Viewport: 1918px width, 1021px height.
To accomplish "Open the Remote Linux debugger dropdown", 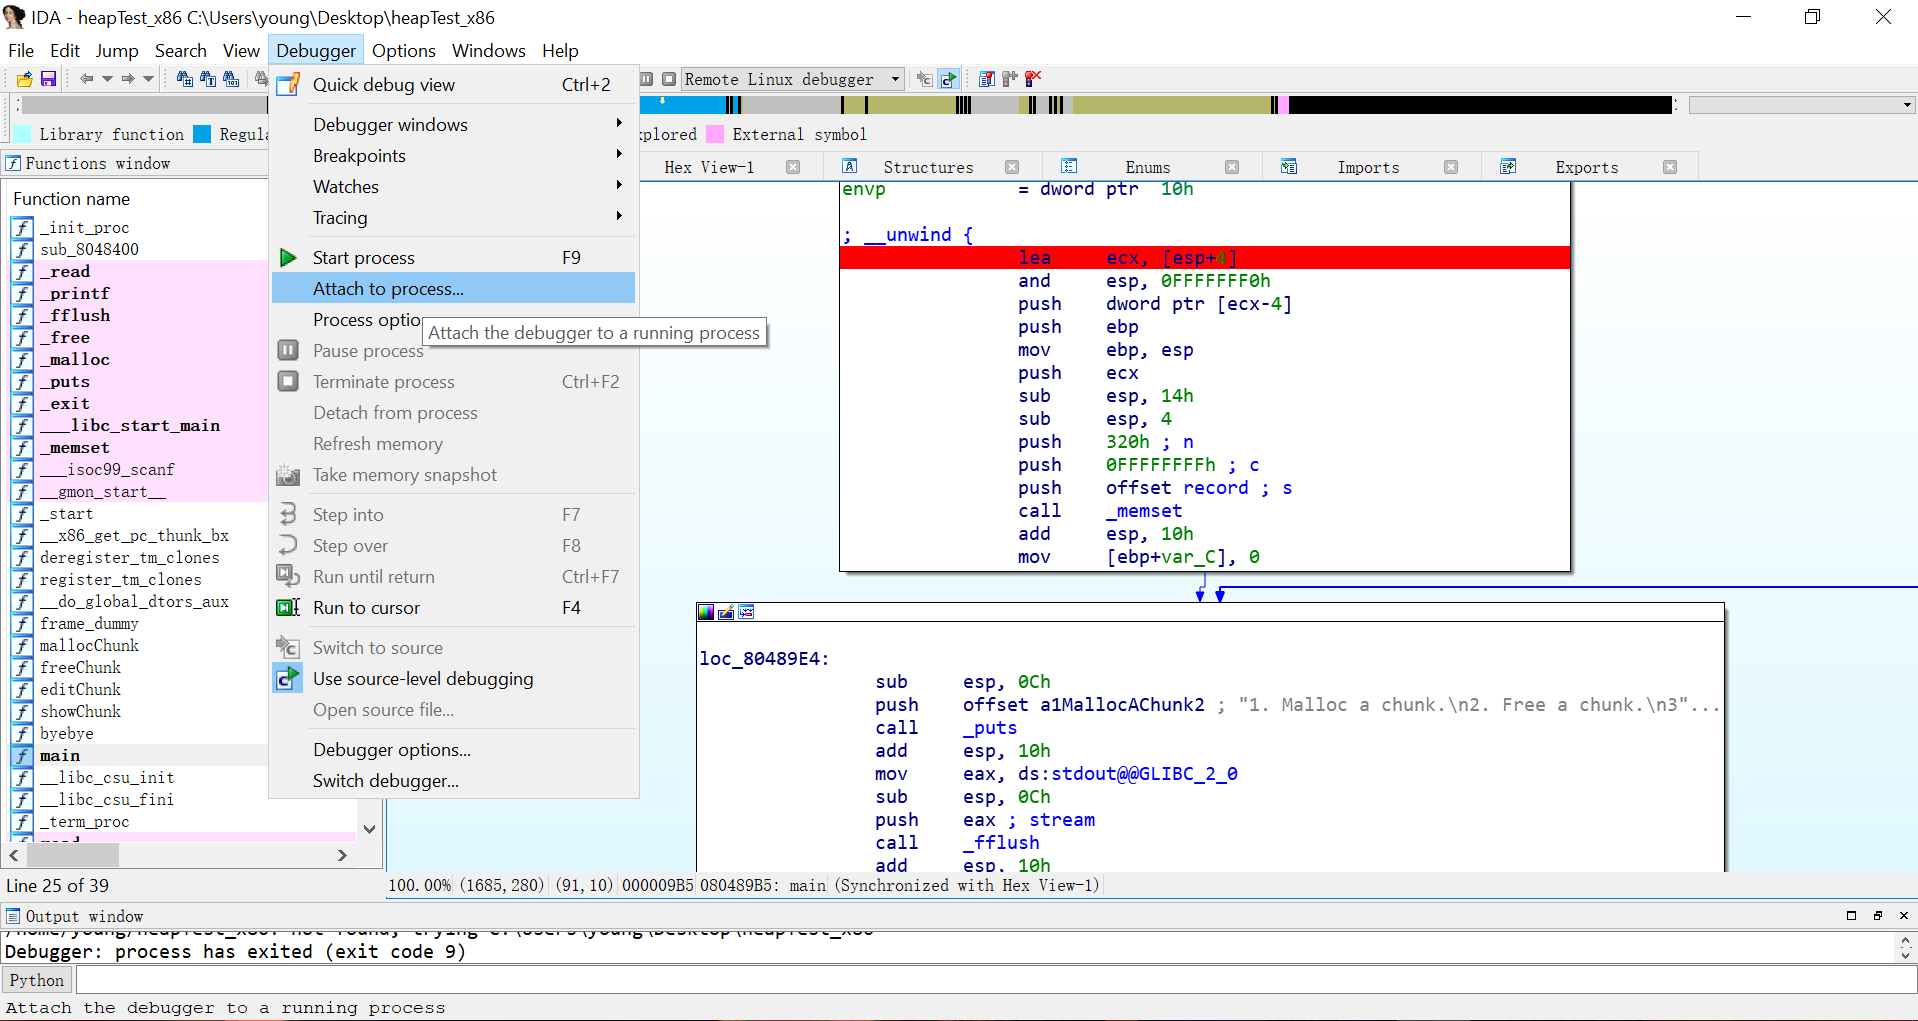I will pos(893,79).
